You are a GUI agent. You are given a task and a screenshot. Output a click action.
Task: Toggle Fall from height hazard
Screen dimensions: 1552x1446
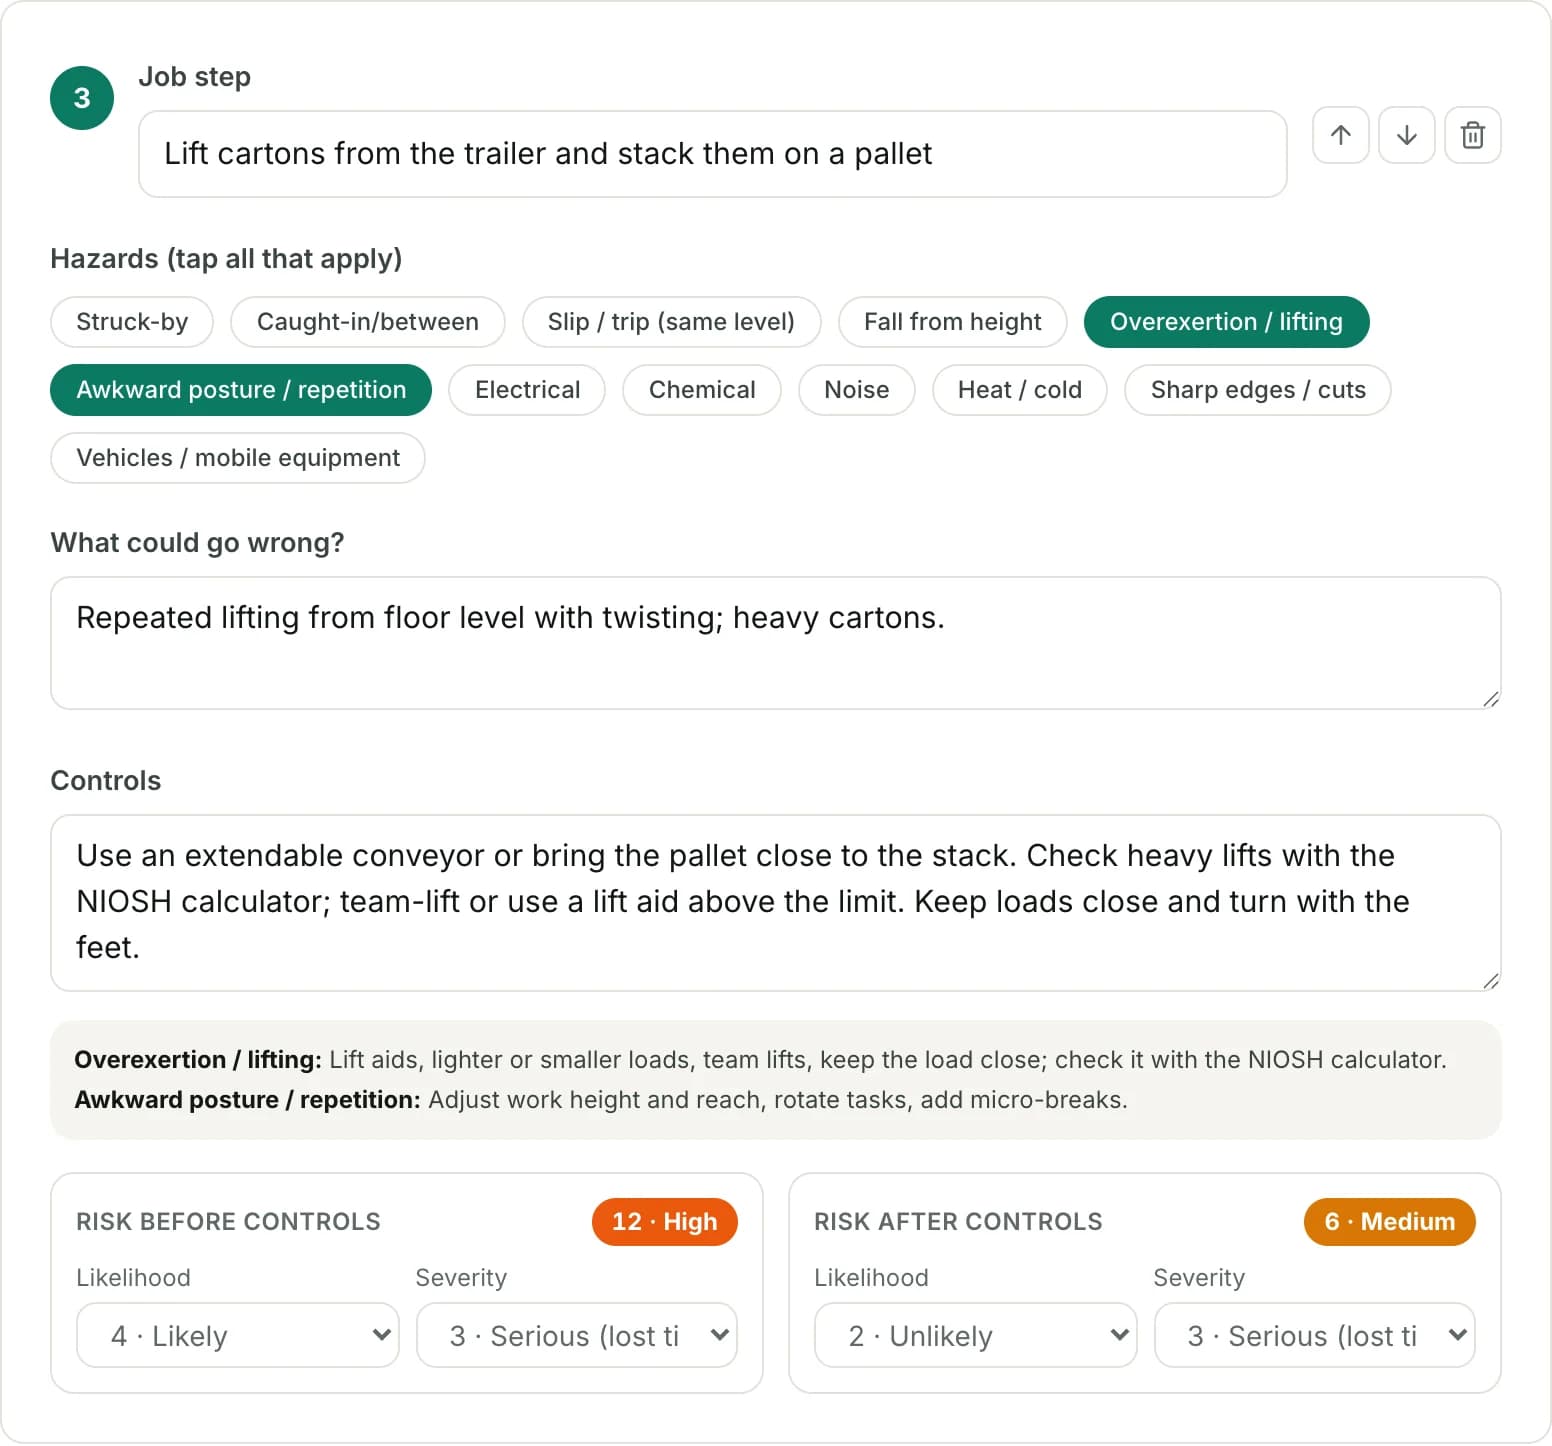pyautogui.click(x=952, y=322)
